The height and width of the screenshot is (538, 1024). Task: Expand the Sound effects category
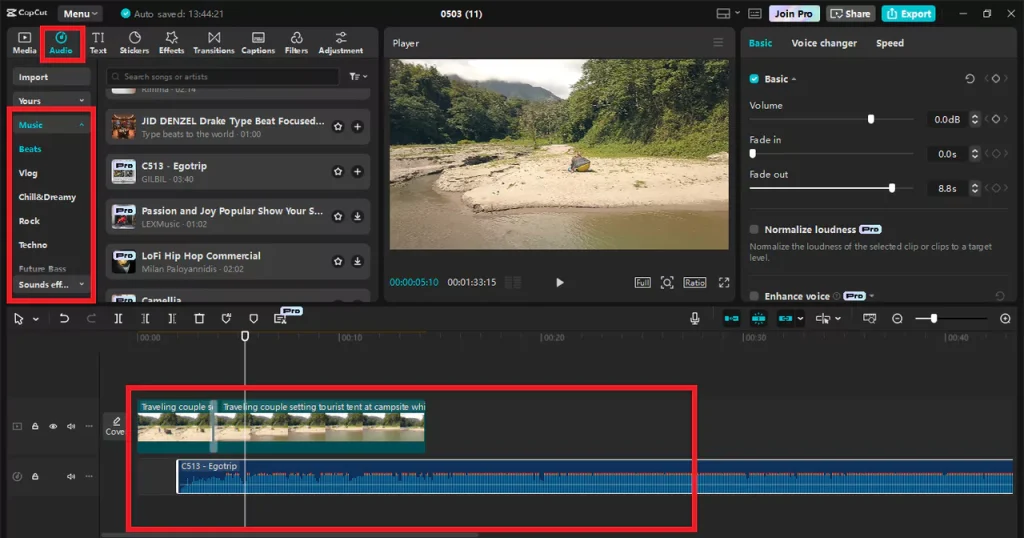pyautogui.click(x=51, y=285)
